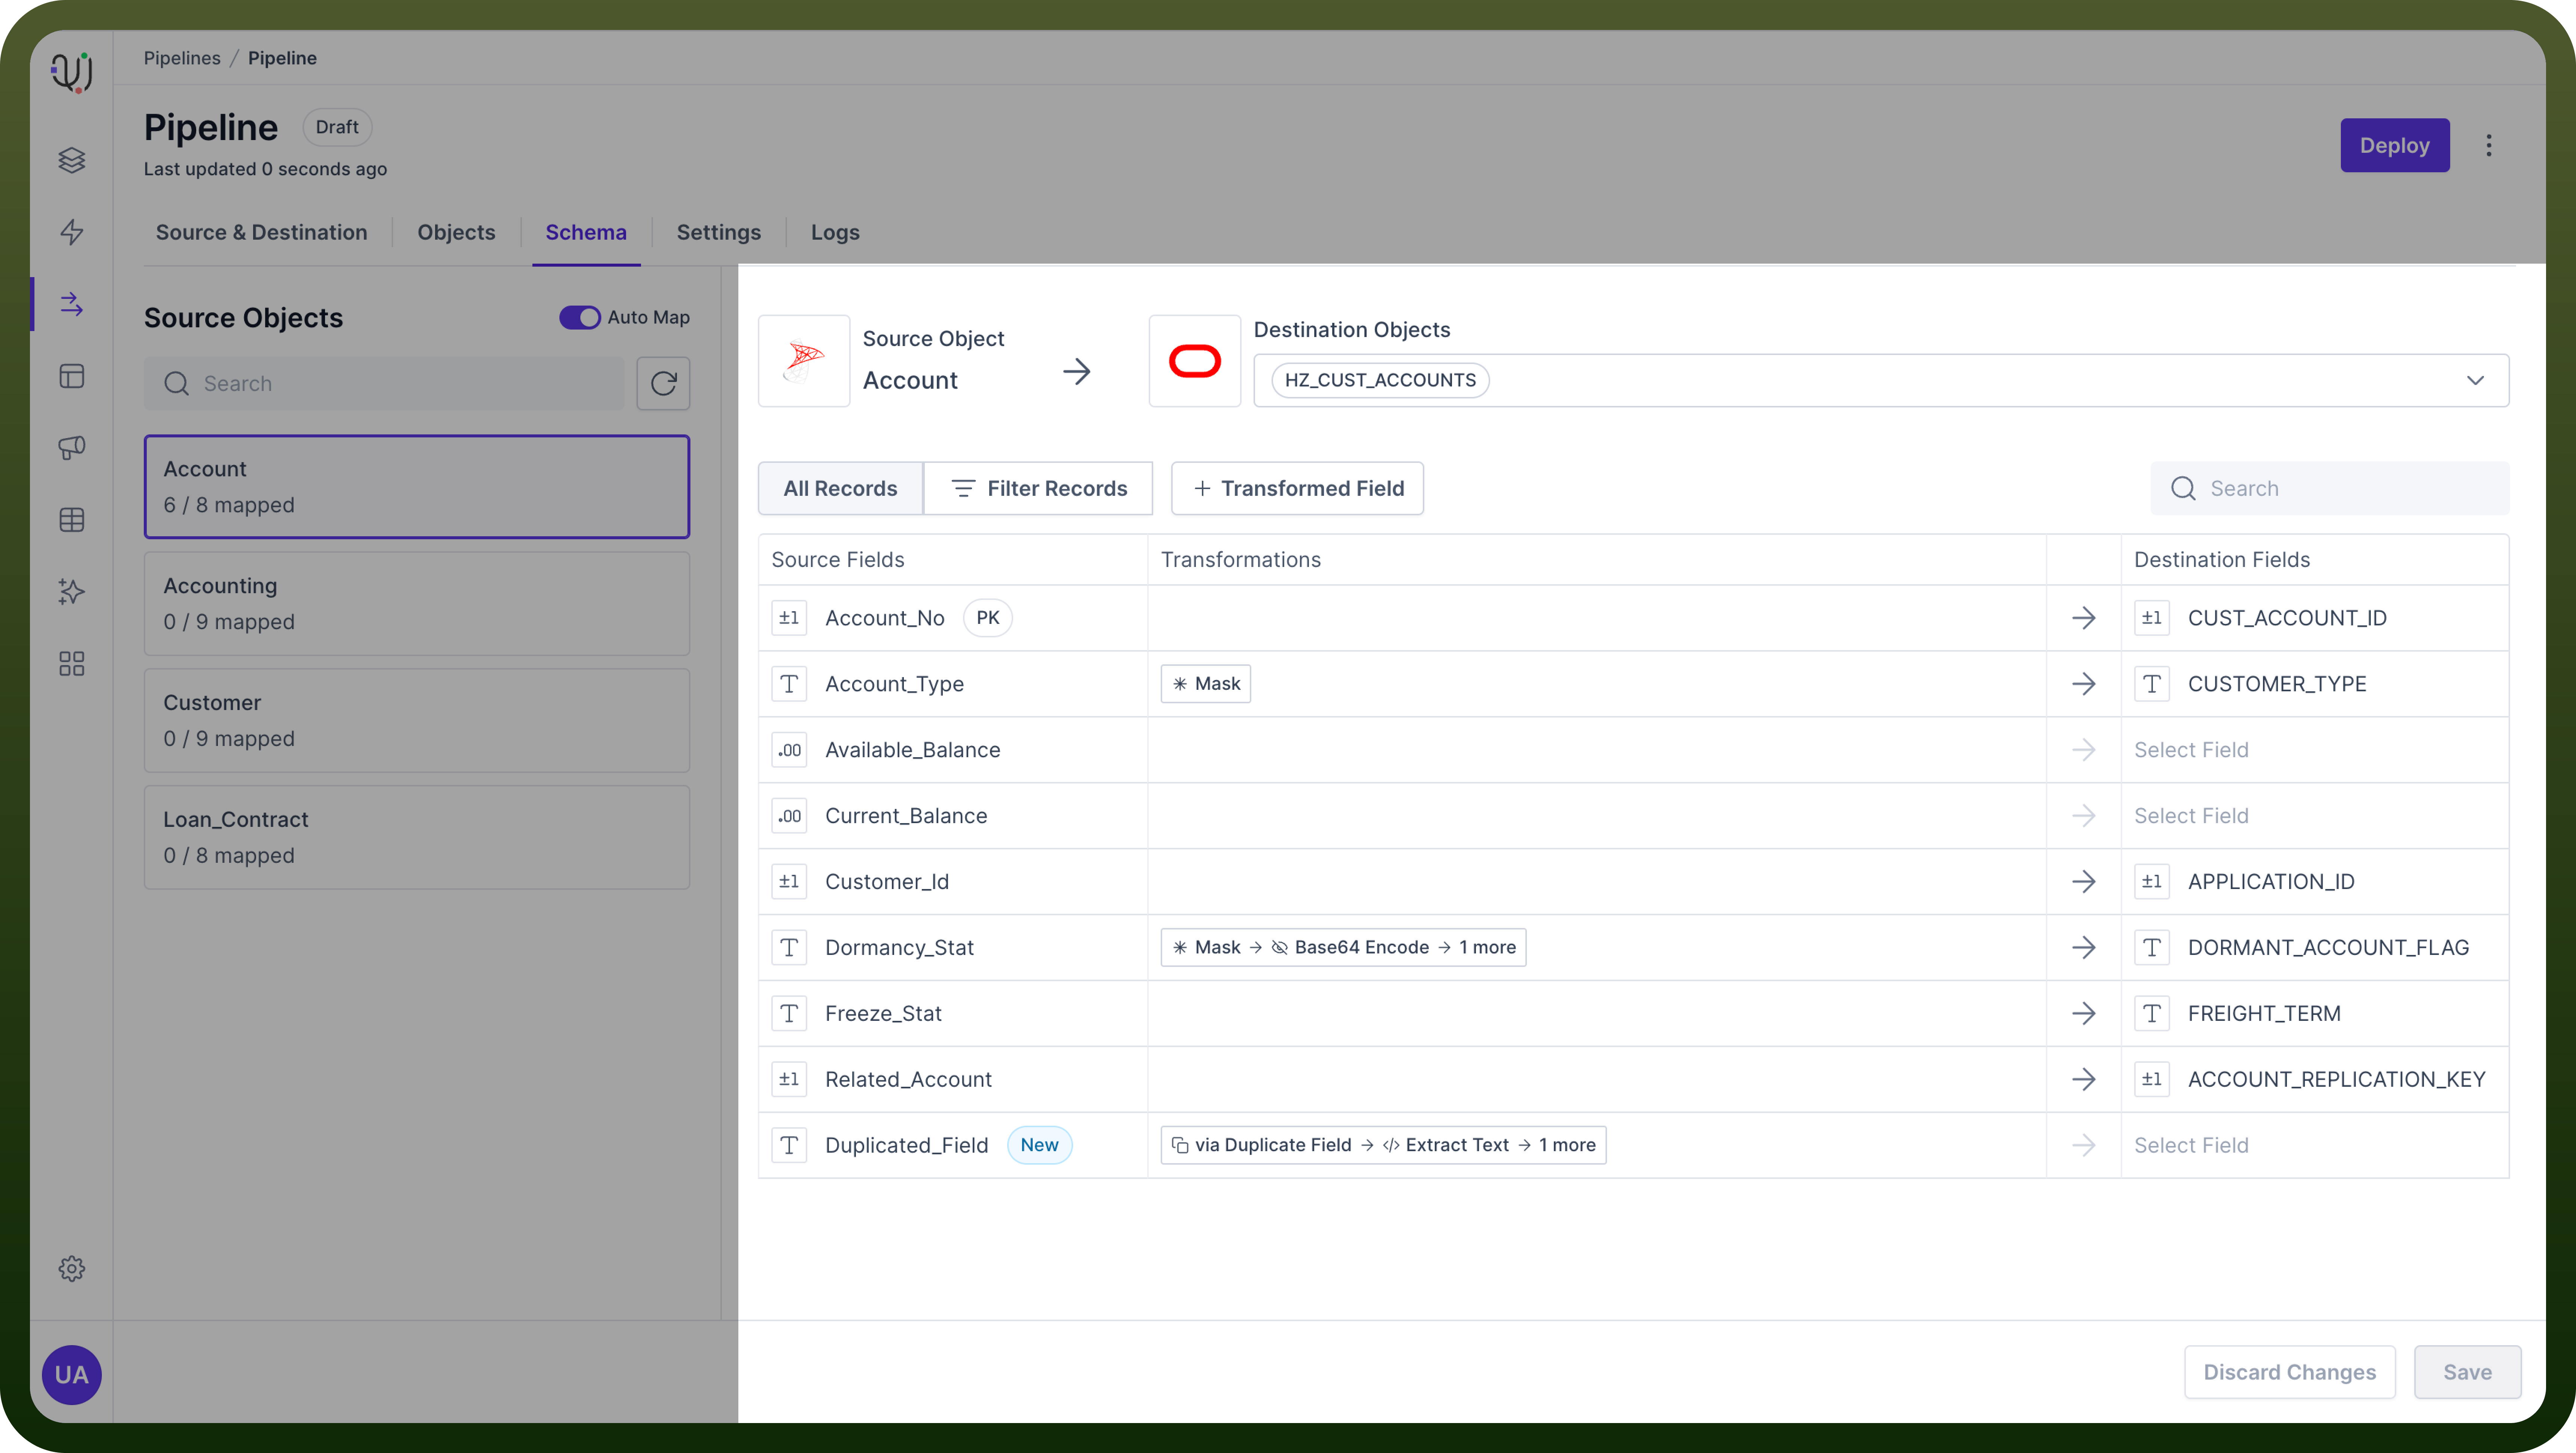Viewport: 2576px width, 1453px height.
Task: Click the Customer_Id number type icon
Action: coord(789,882)
